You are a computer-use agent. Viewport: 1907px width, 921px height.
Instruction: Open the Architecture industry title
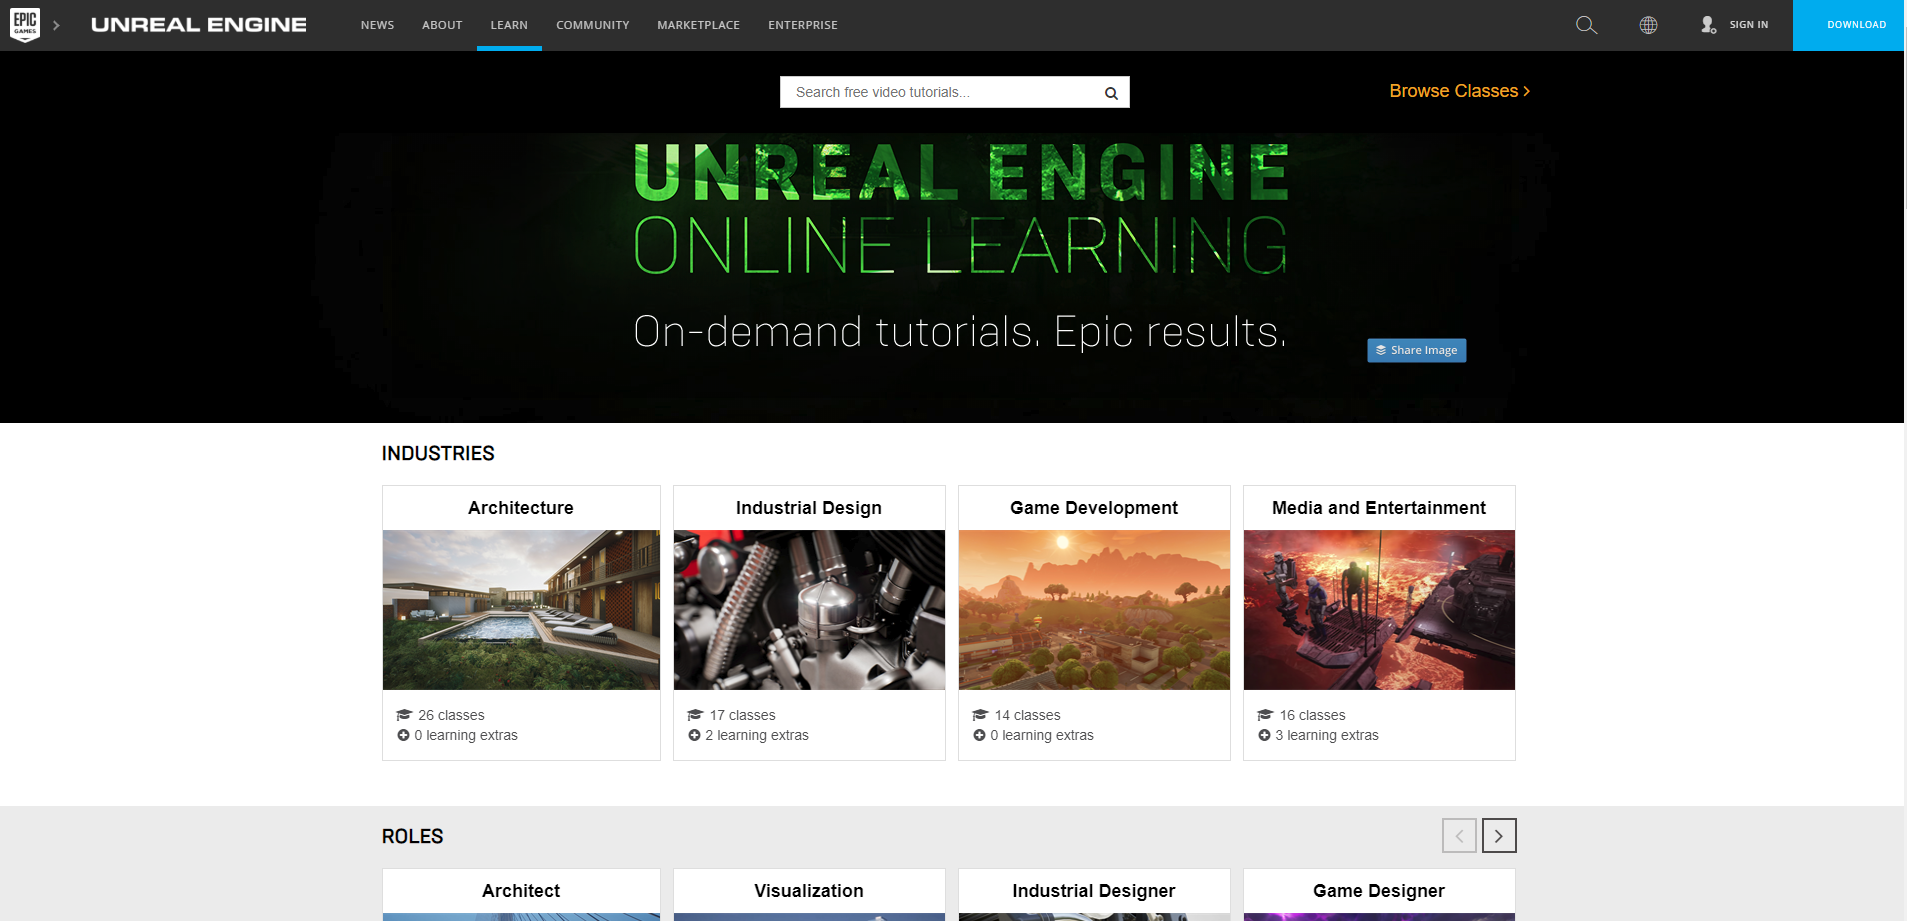tap(521, 508)
